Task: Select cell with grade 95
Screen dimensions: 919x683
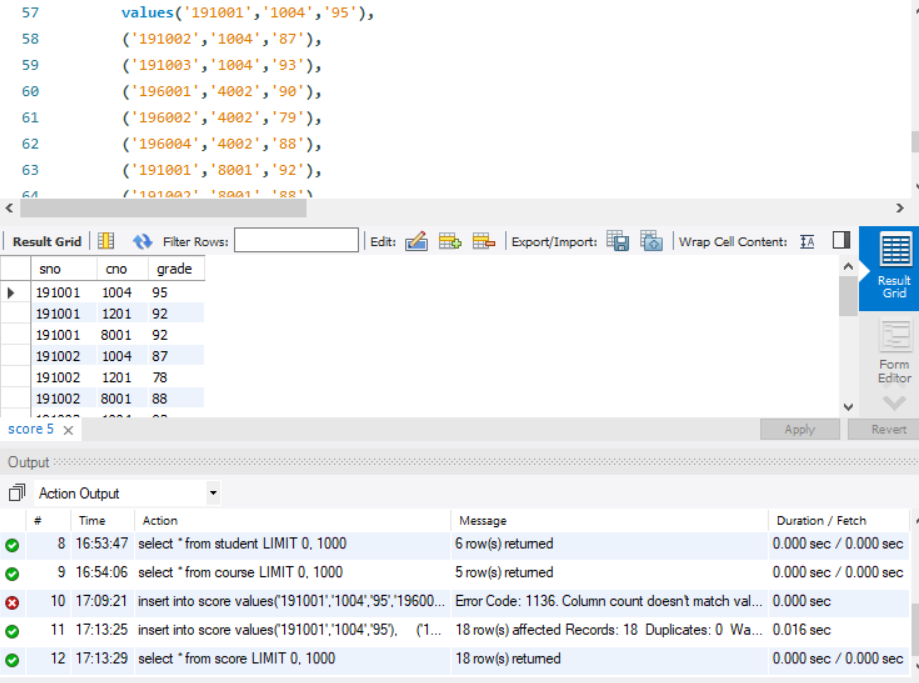Action: tap(176, 293)
